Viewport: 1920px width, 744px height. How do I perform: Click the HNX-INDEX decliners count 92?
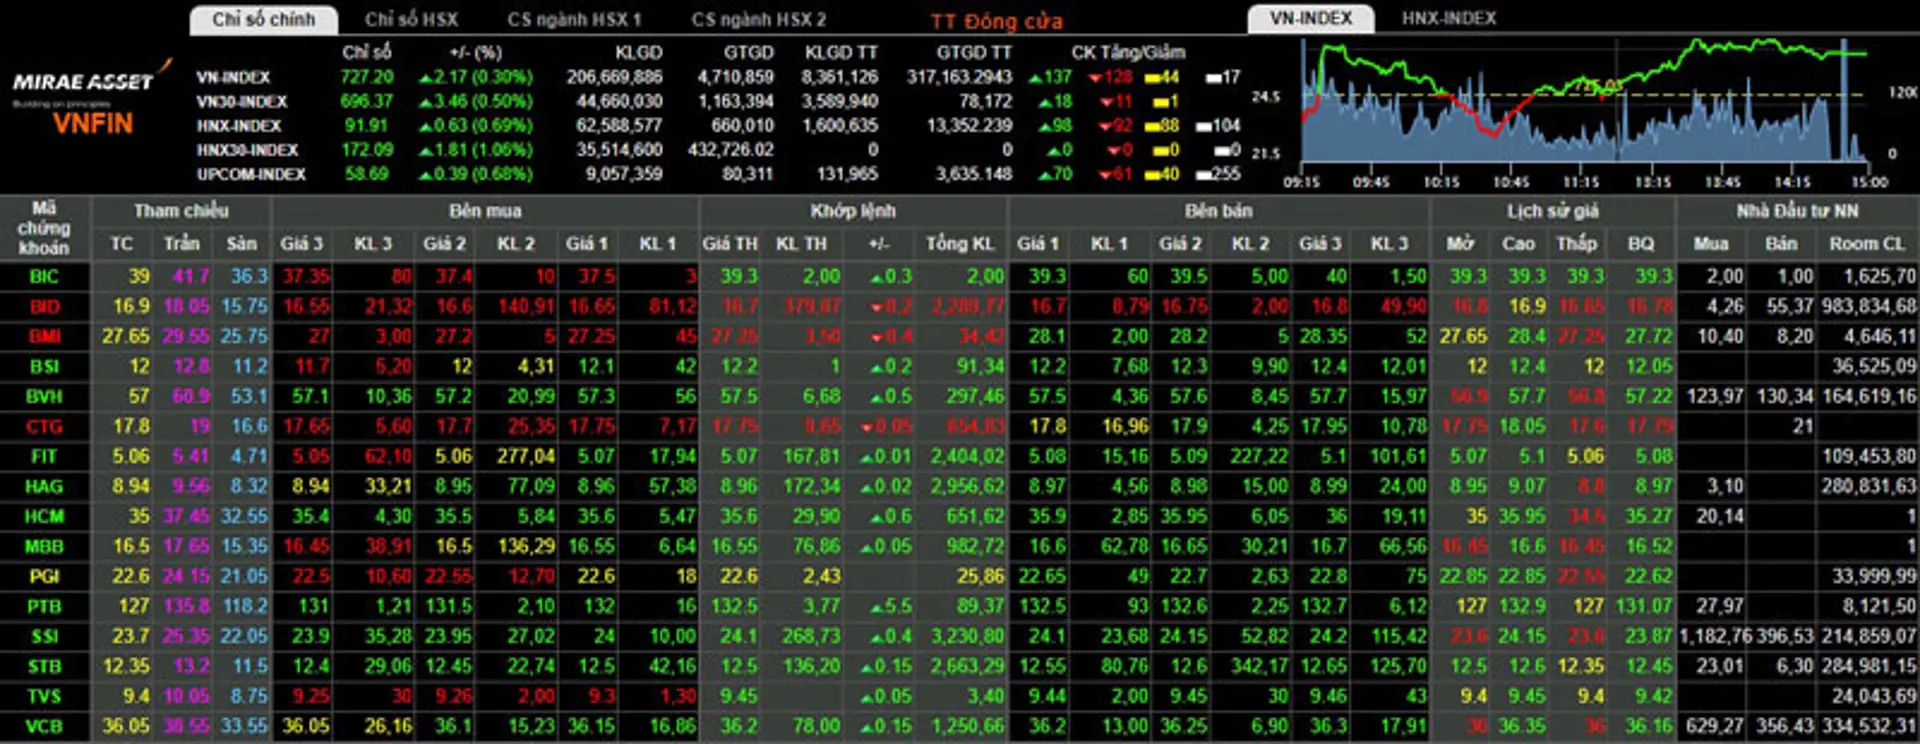[x=1115, y=126]
